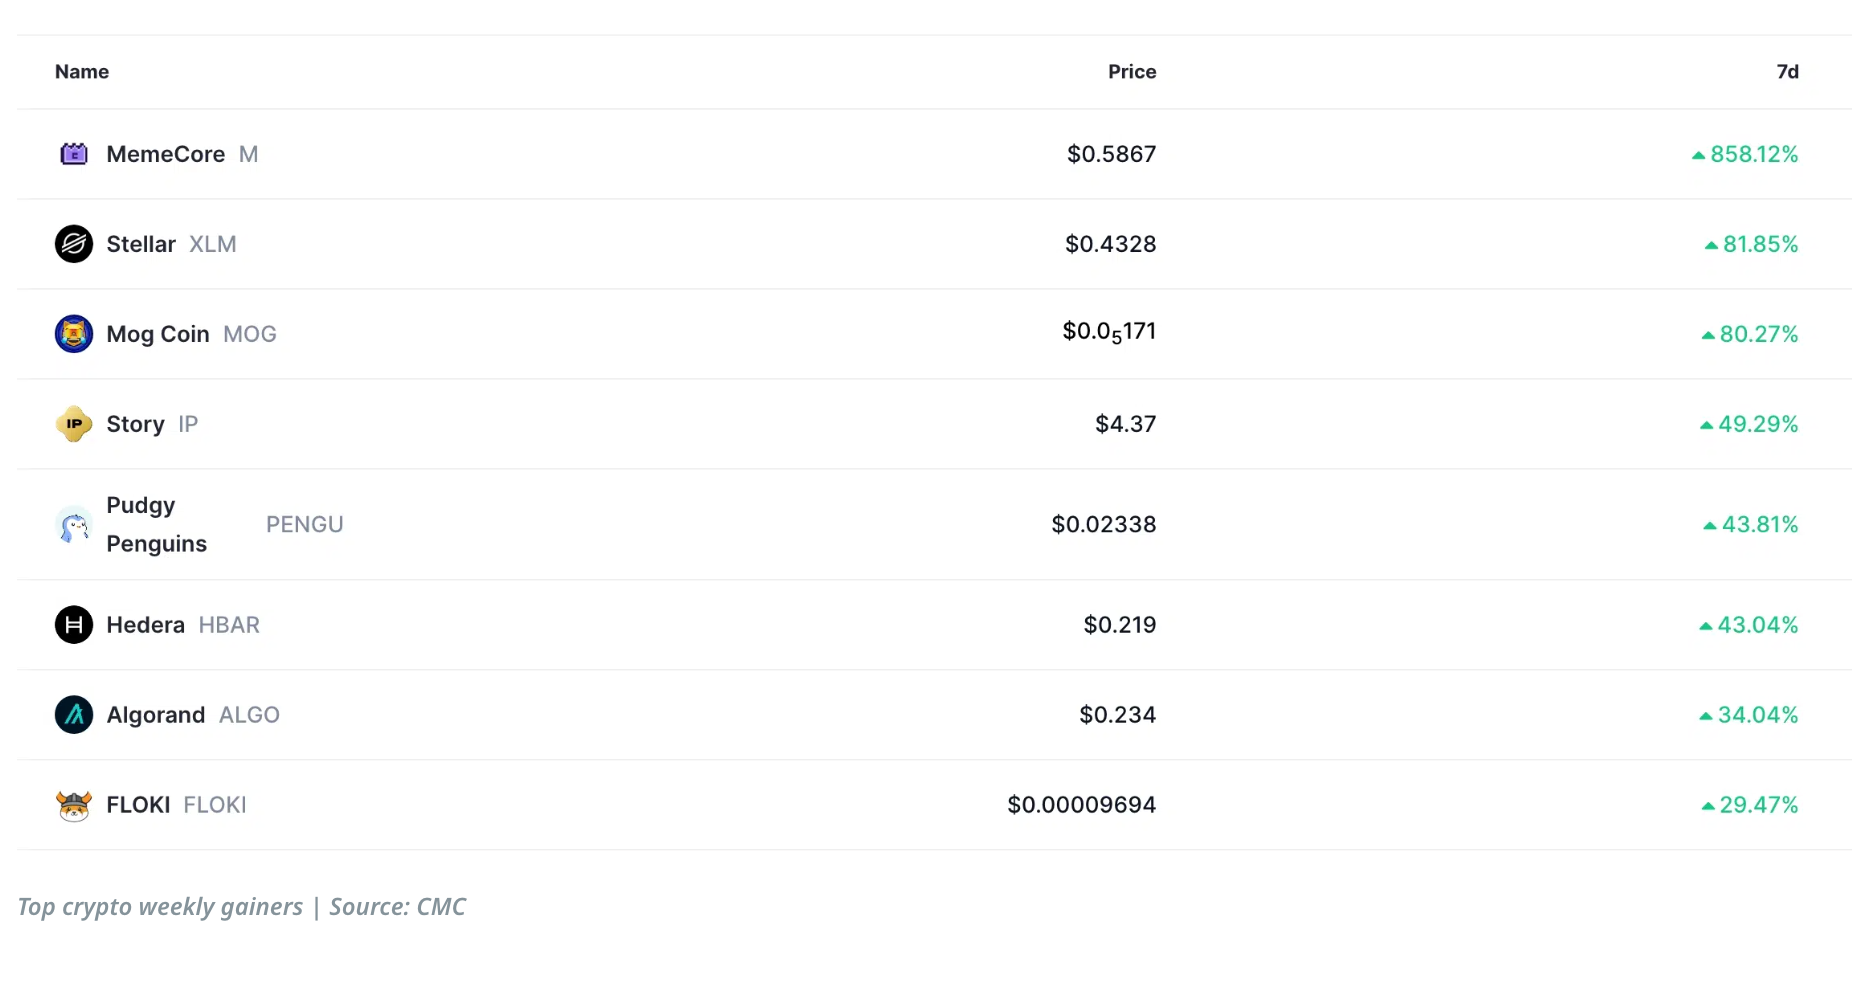Screen dimensions: 1852x982
Task: Click the PENGU ticker symbol
Action: click(305, 525)
